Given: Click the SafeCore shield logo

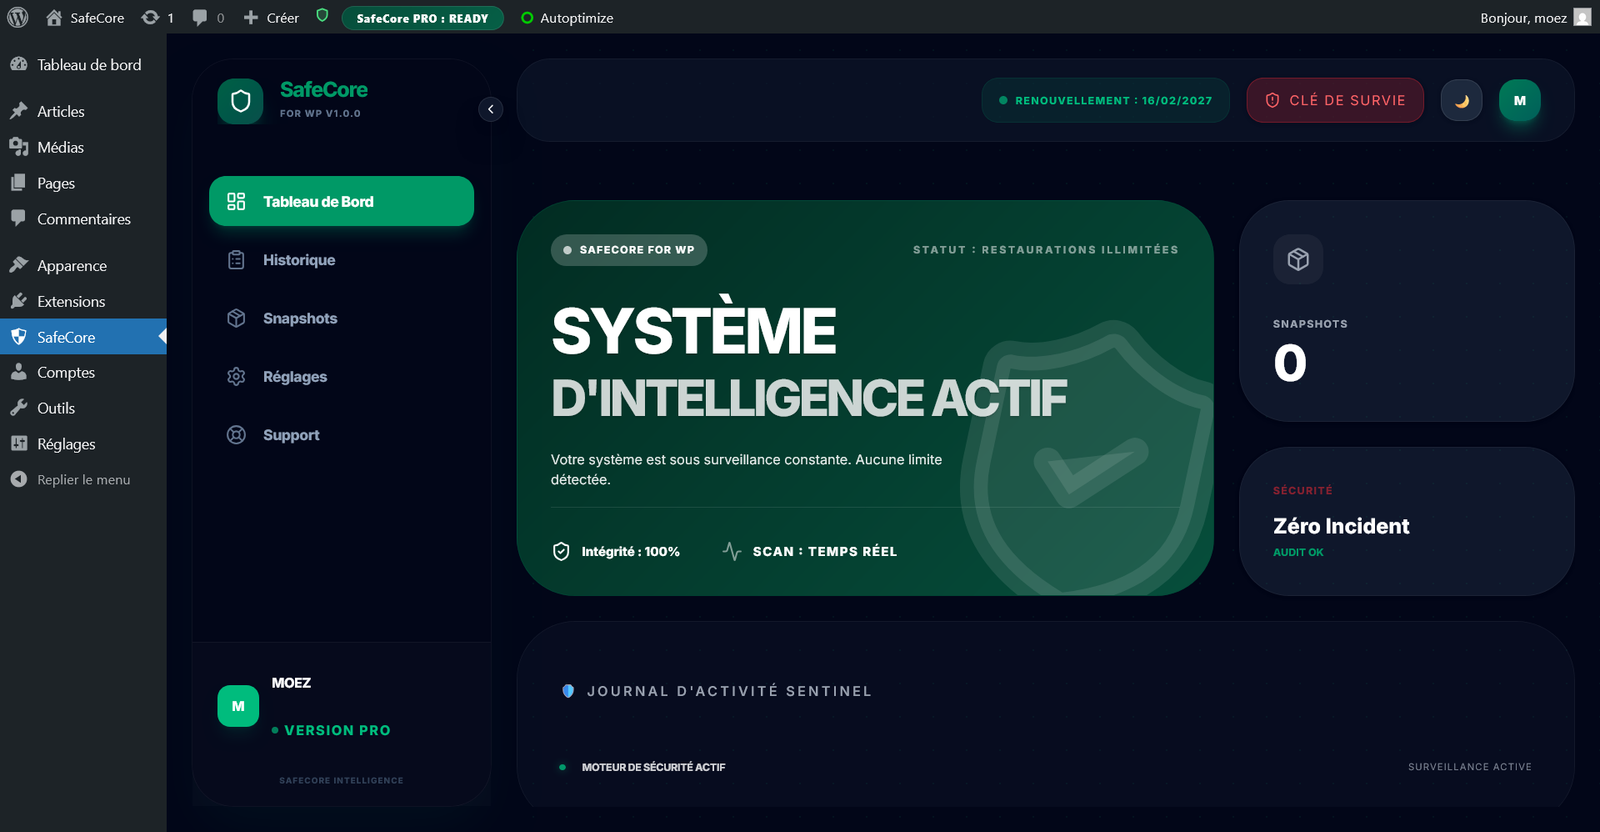Looking at the screenshot, I should [240, 101].
